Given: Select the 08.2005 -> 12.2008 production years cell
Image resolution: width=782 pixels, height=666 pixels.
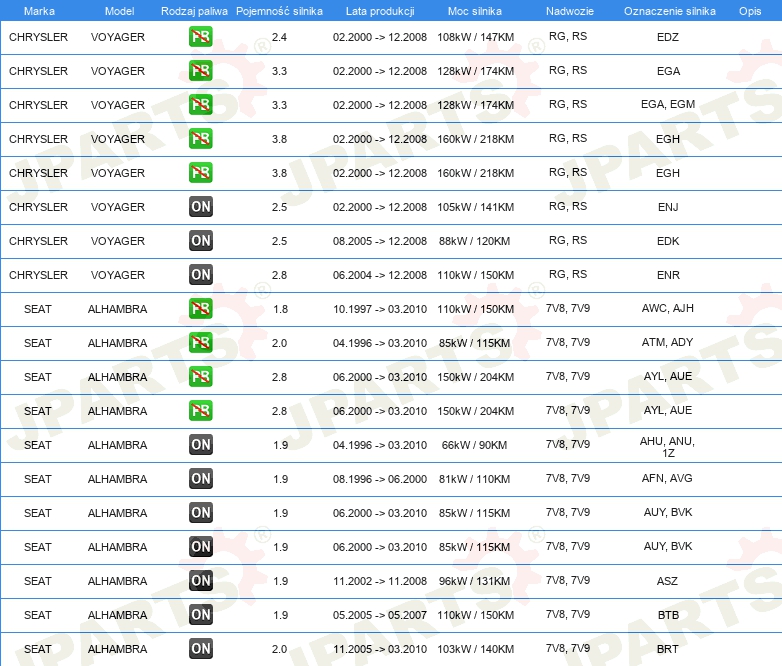Looking at the screenshot, I should click(x=380, y=241).
